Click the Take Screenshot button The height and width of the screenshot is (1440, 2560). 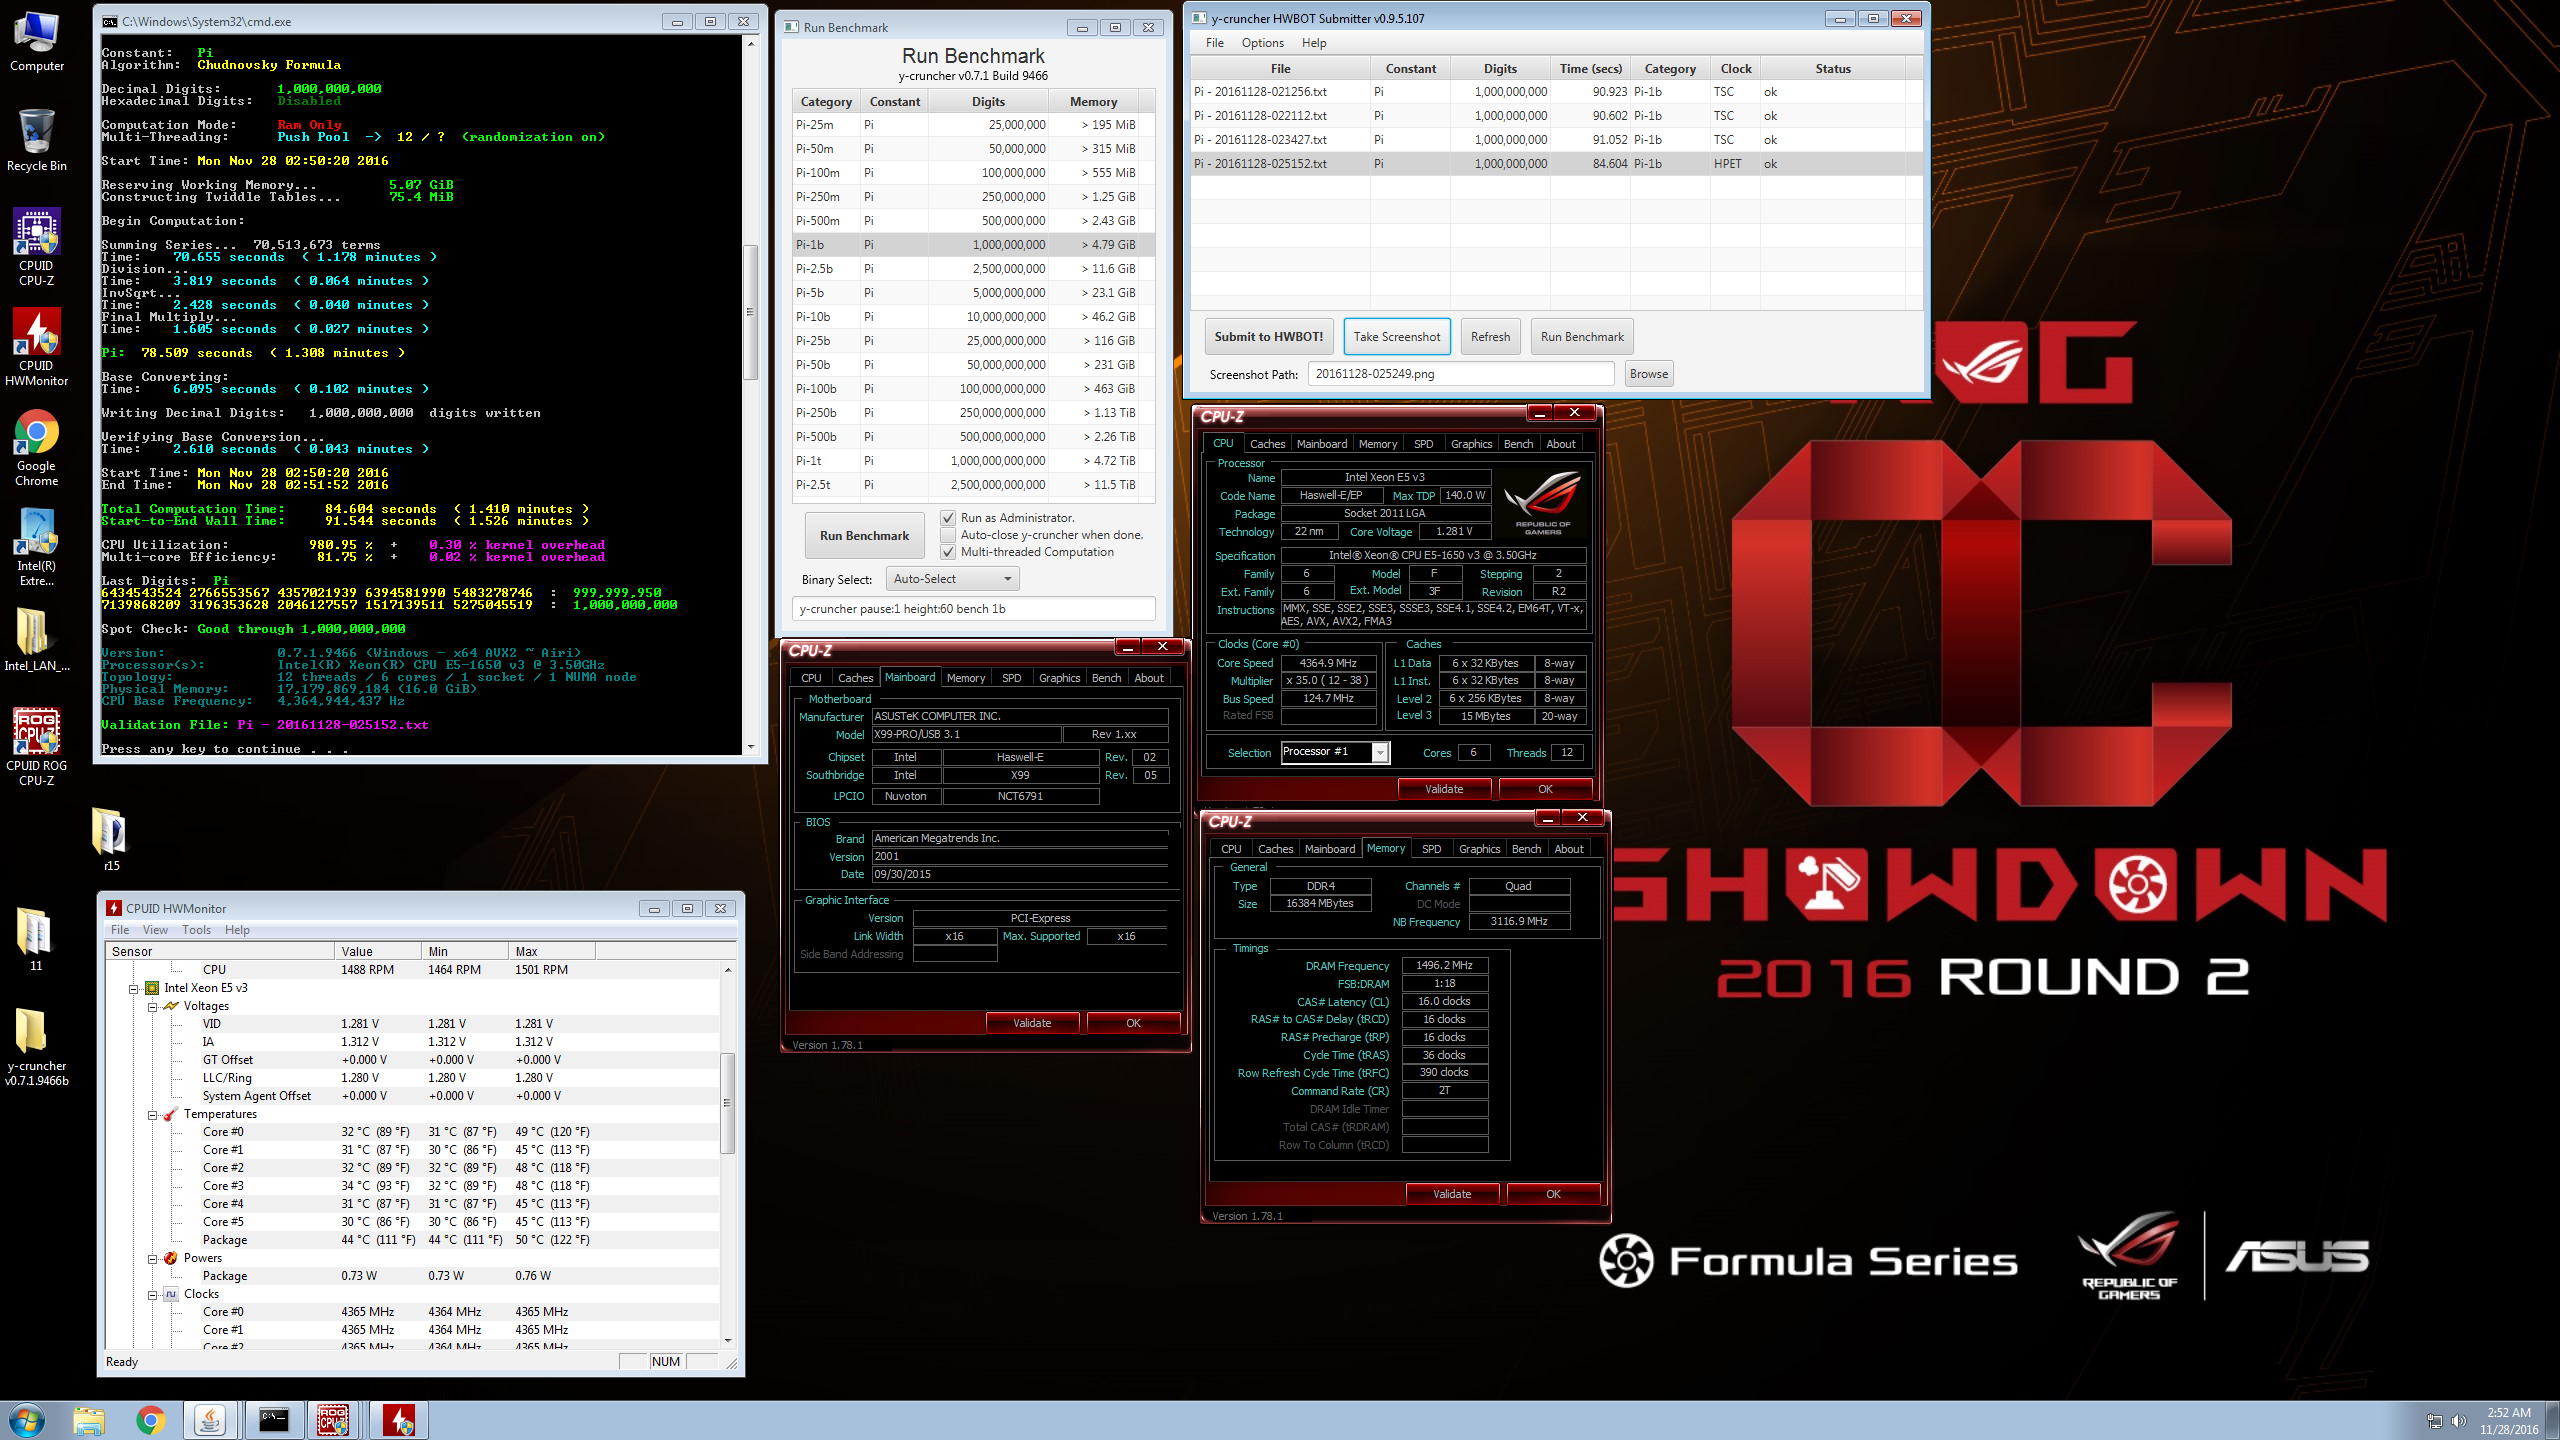coord(1397,337)
